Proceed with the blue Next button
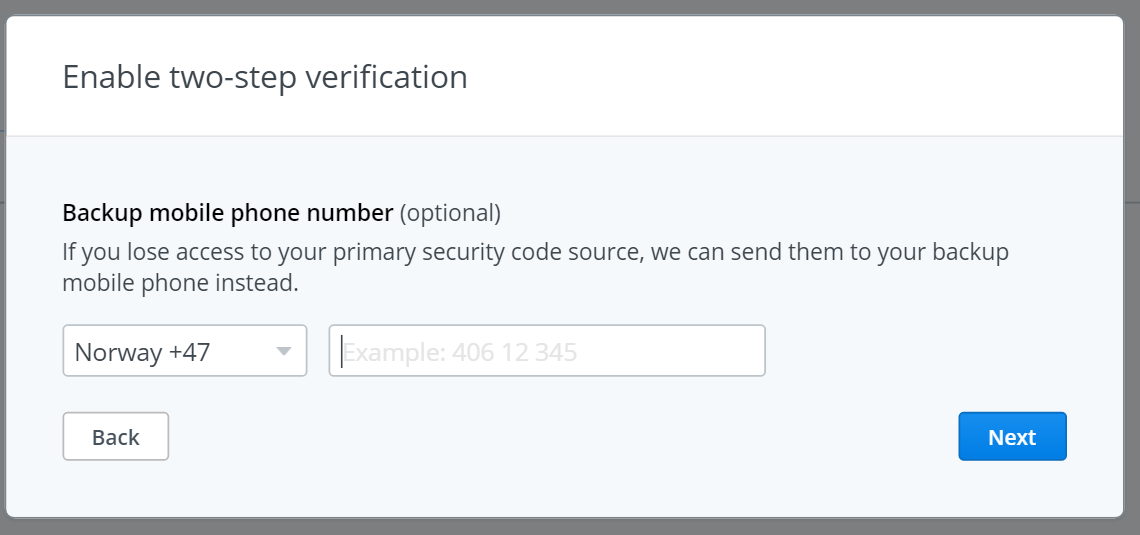The image size is (1140, 535). pos(1012,436)
